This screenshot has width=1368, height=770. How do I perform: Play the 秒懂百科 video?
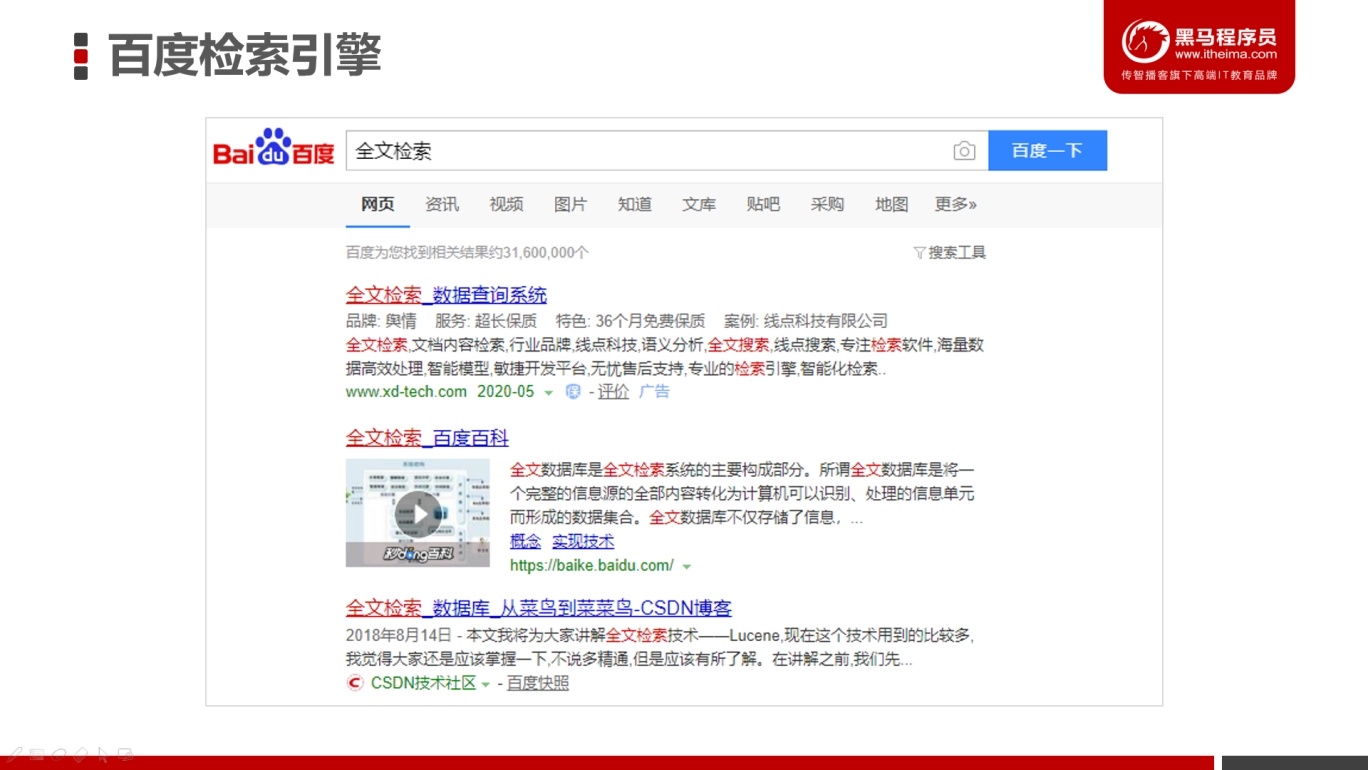(x=418, y=513)
